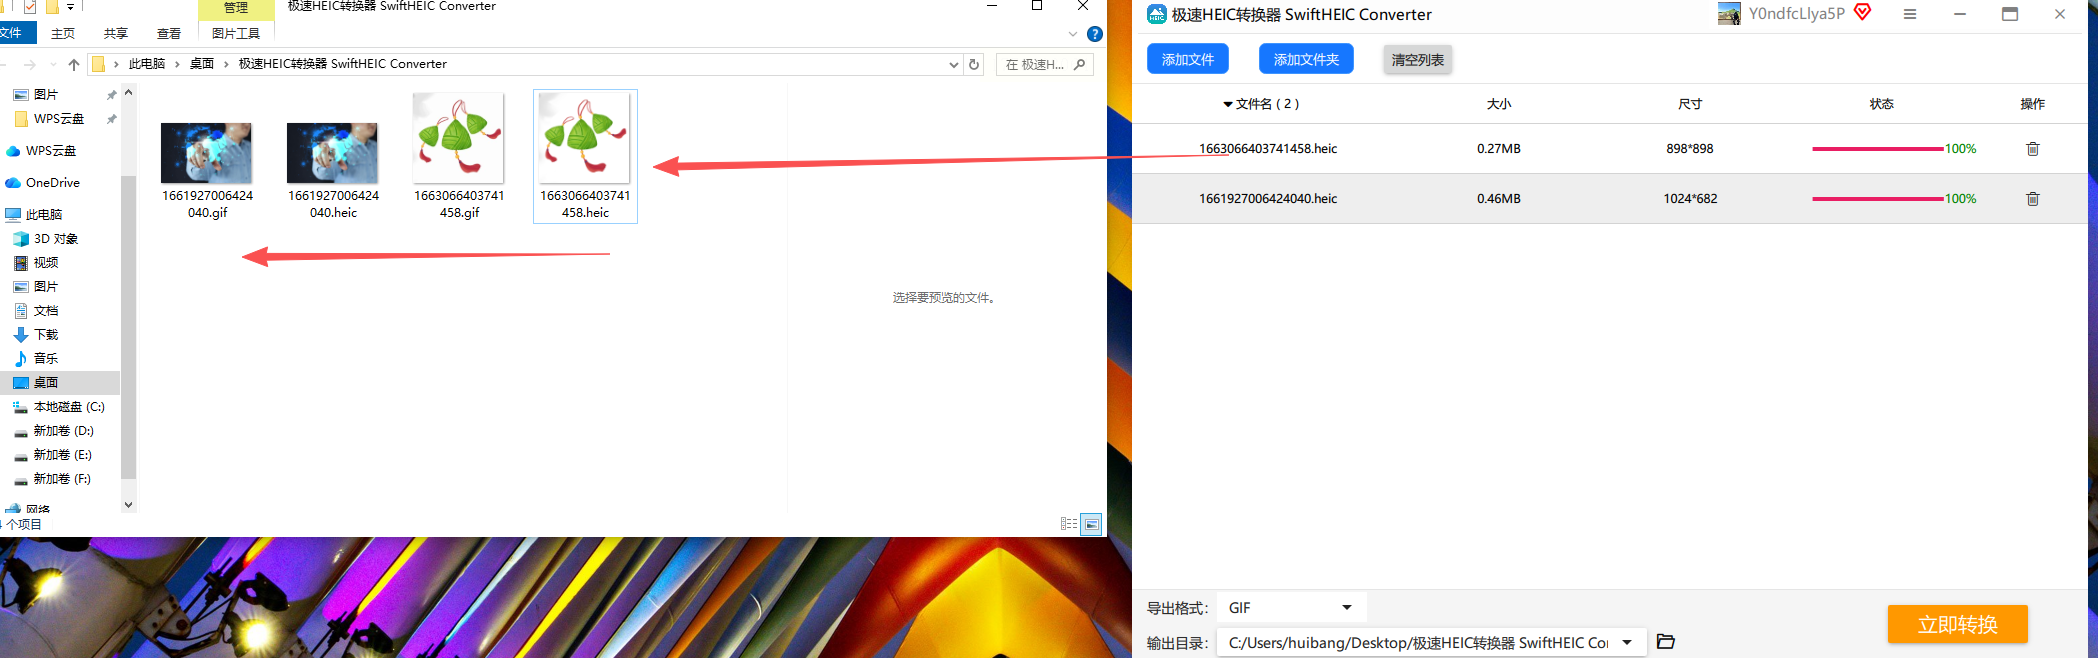Refresh the Explorer folder view
This screenshot has width=2098, height=658.
974,64
